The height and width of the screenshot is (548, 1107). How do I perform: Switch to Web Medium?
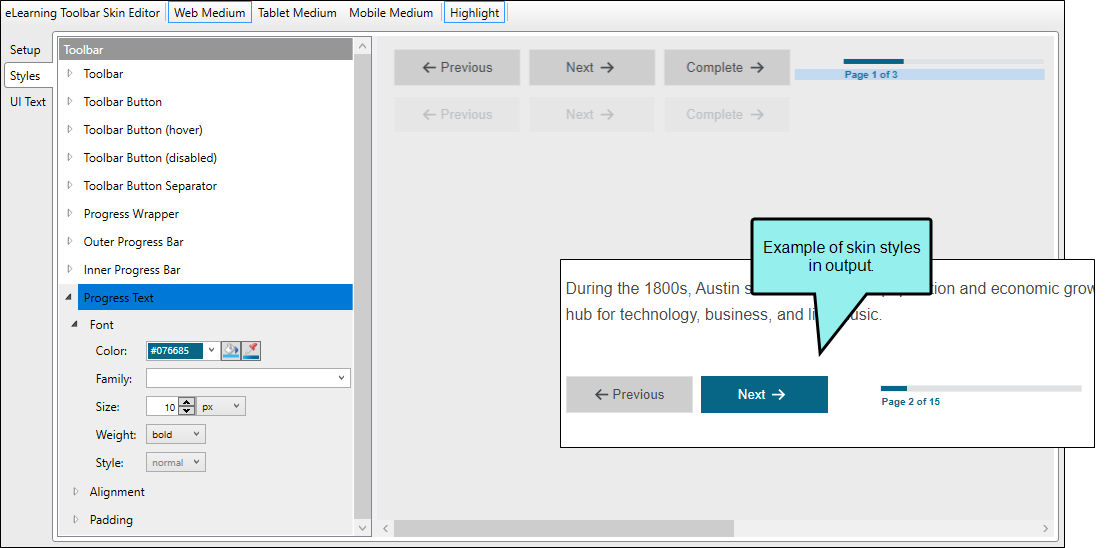210,13
